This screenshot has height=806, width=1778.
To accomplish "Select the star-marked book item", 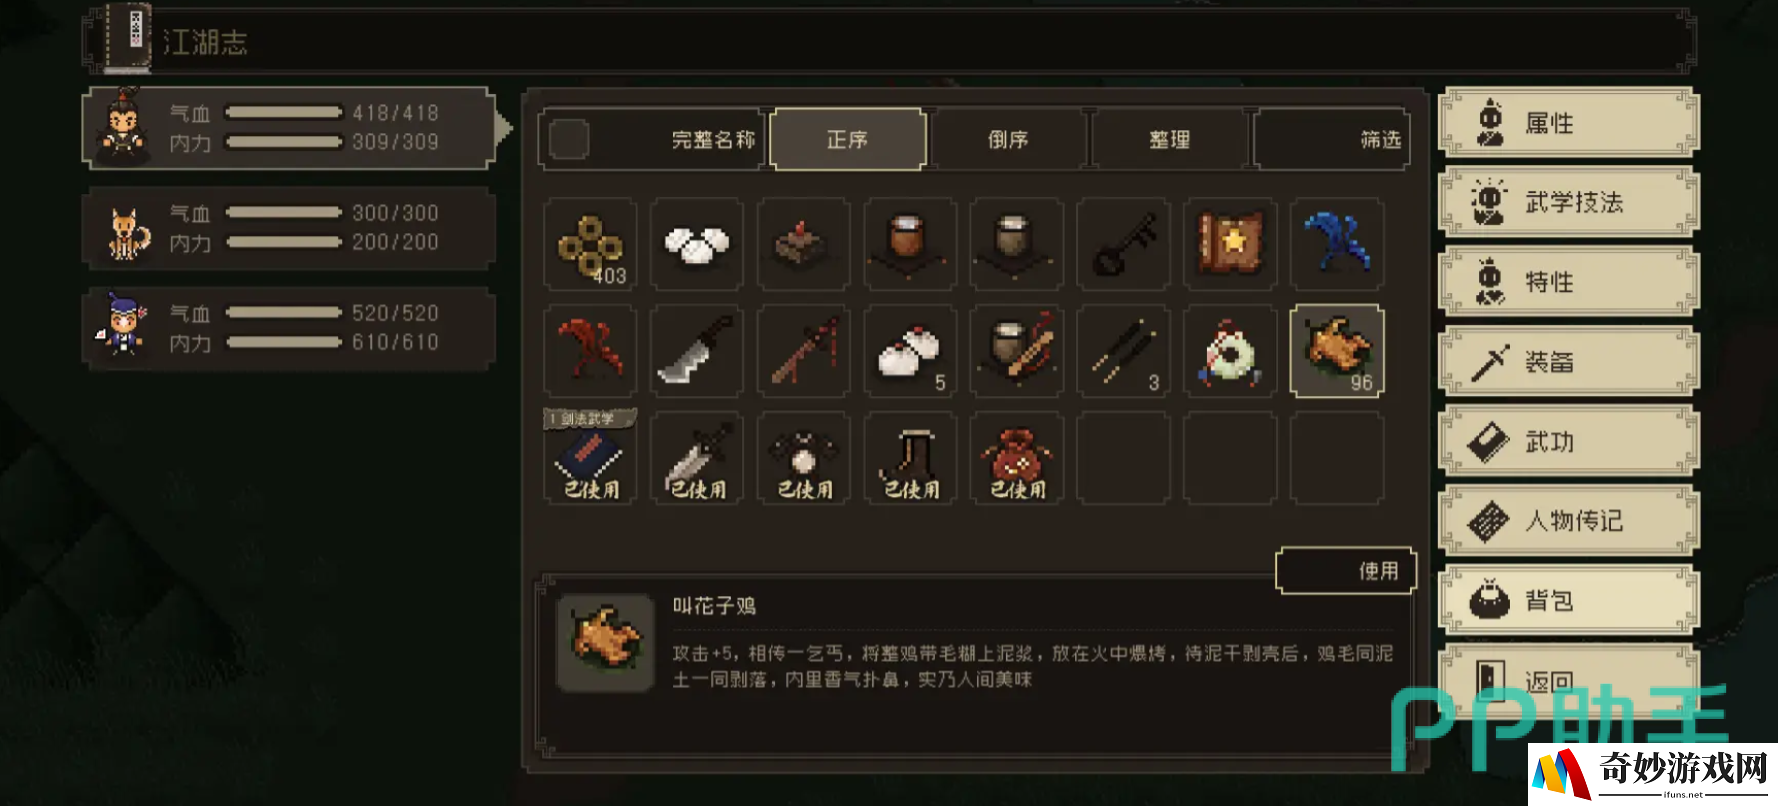I will point(1231,245).
